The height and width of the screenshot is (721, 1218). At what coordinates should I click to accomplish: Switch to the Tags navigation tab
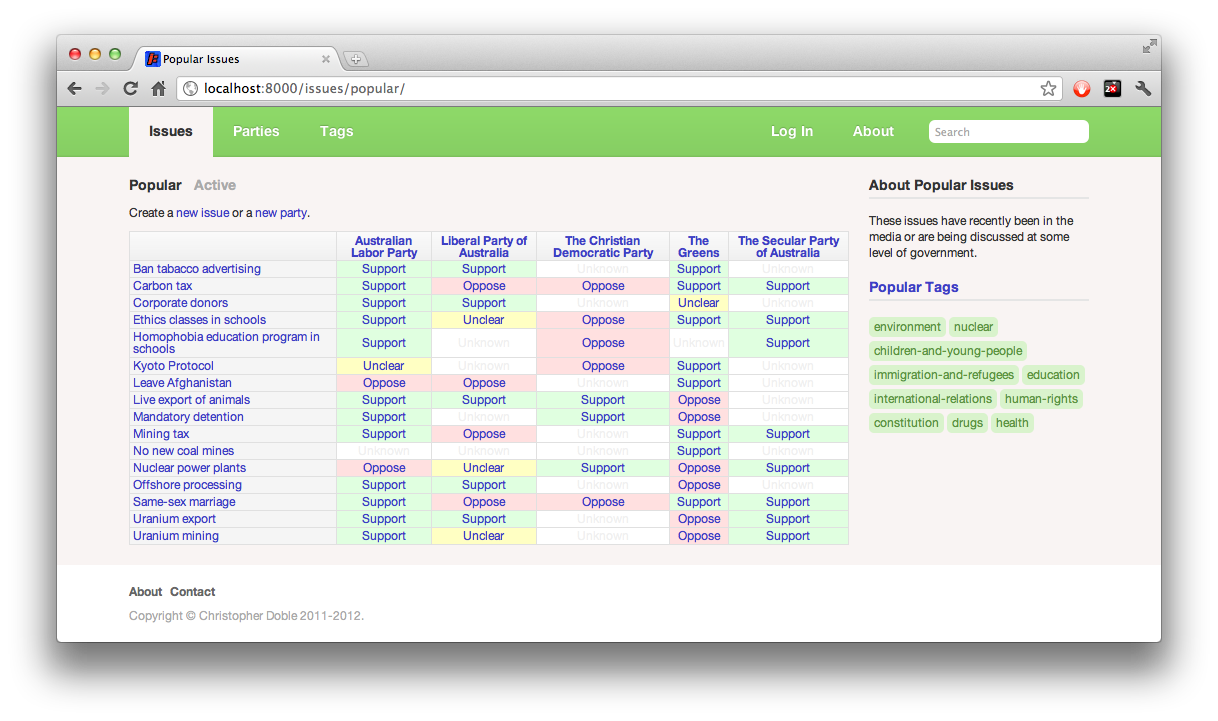tap(336, 132)
